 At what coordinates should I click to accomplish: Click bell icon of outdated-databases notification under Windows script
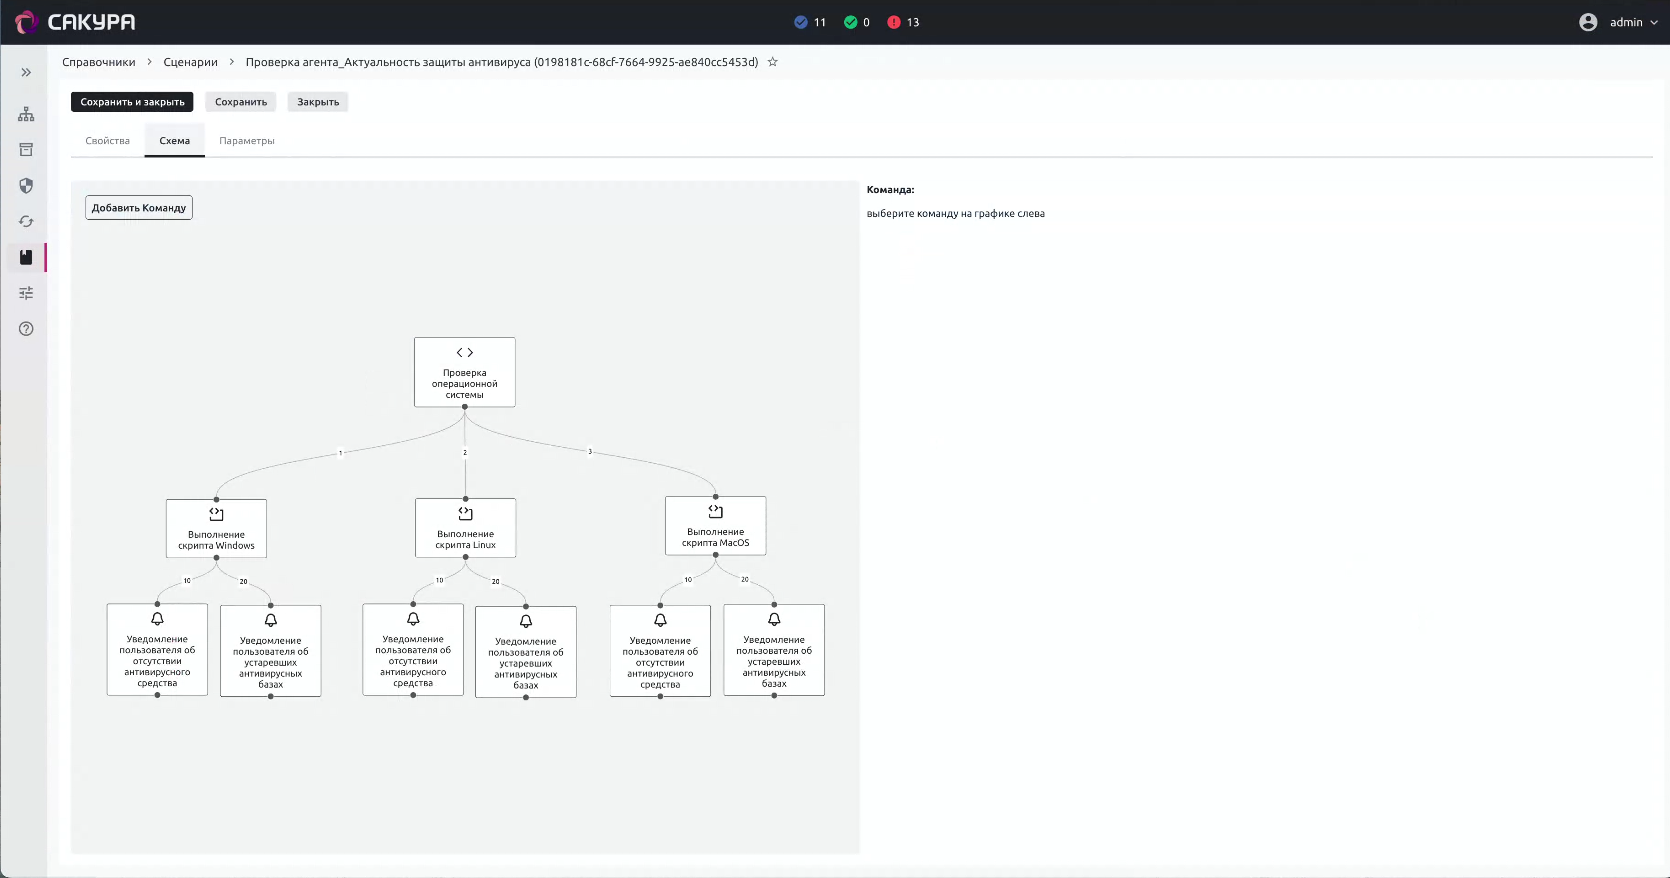click(x=271, y=621)
